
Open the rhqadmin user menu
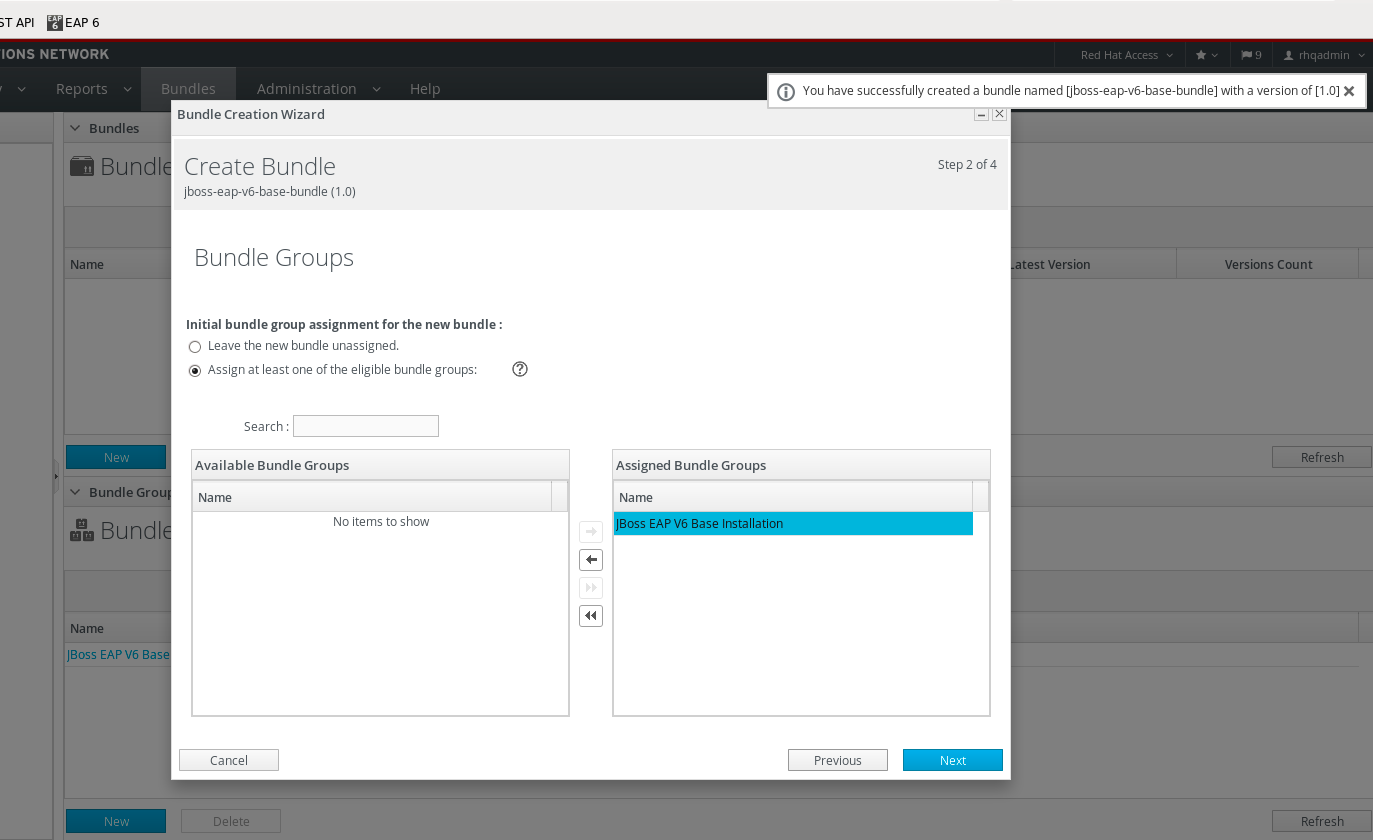pos(1324,55)
